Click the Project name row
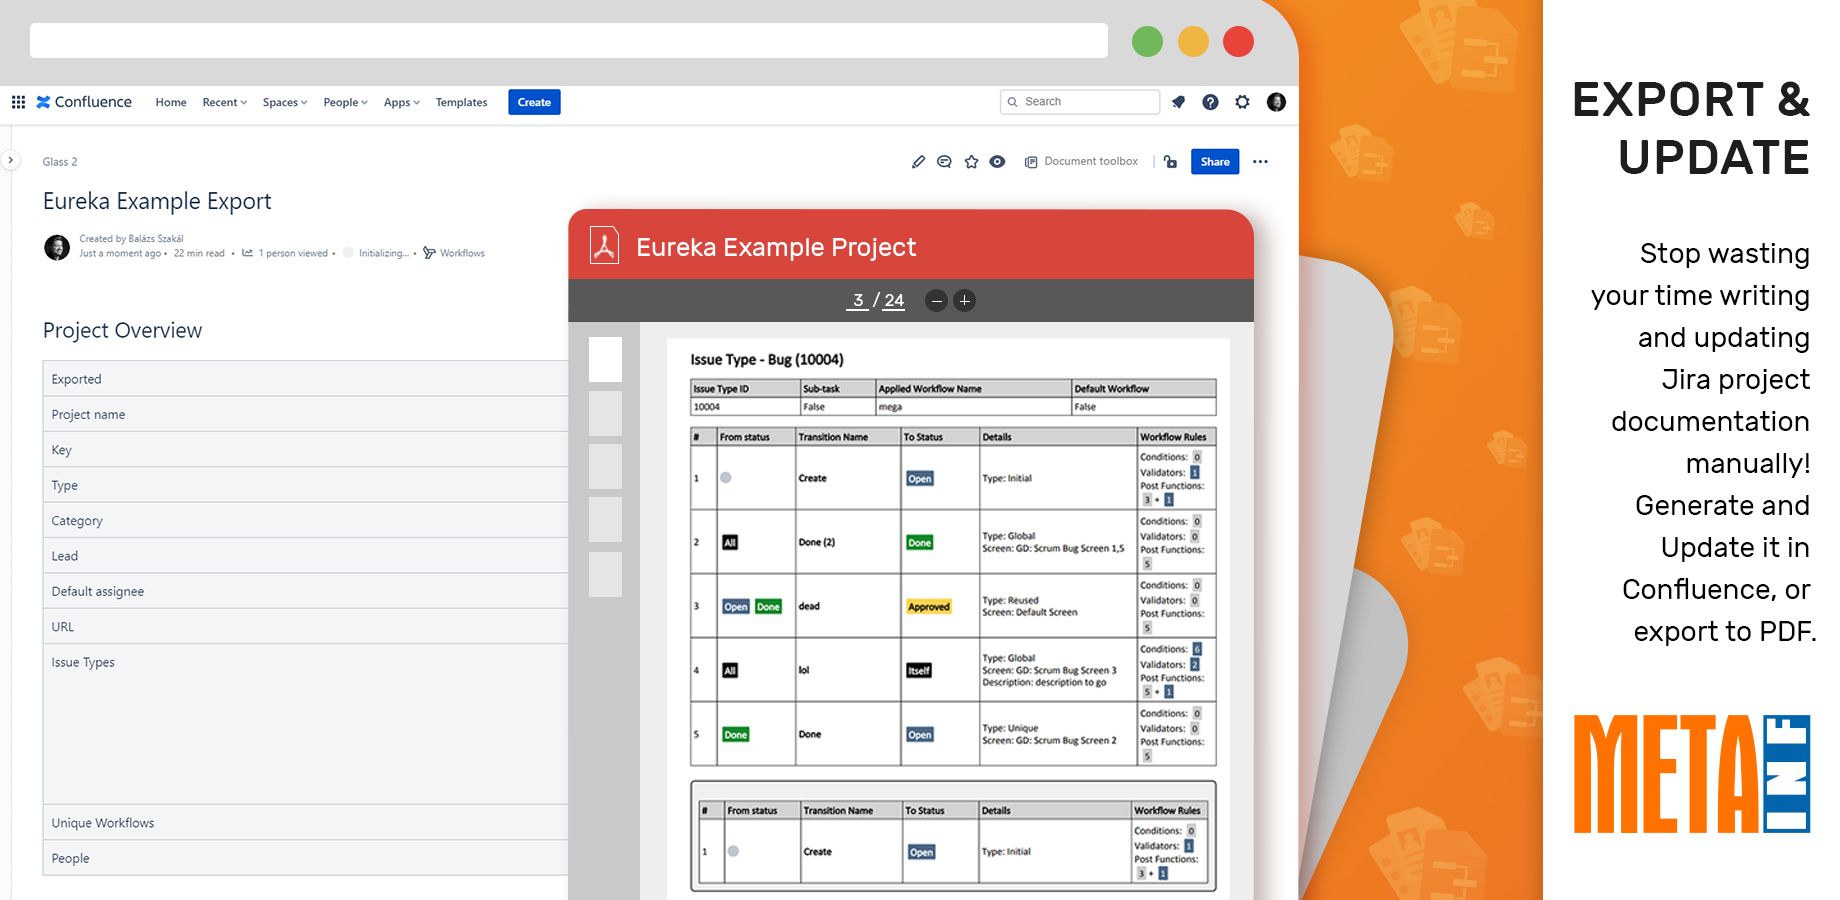Screen dimensions: 1840x900 click(305, 414)
